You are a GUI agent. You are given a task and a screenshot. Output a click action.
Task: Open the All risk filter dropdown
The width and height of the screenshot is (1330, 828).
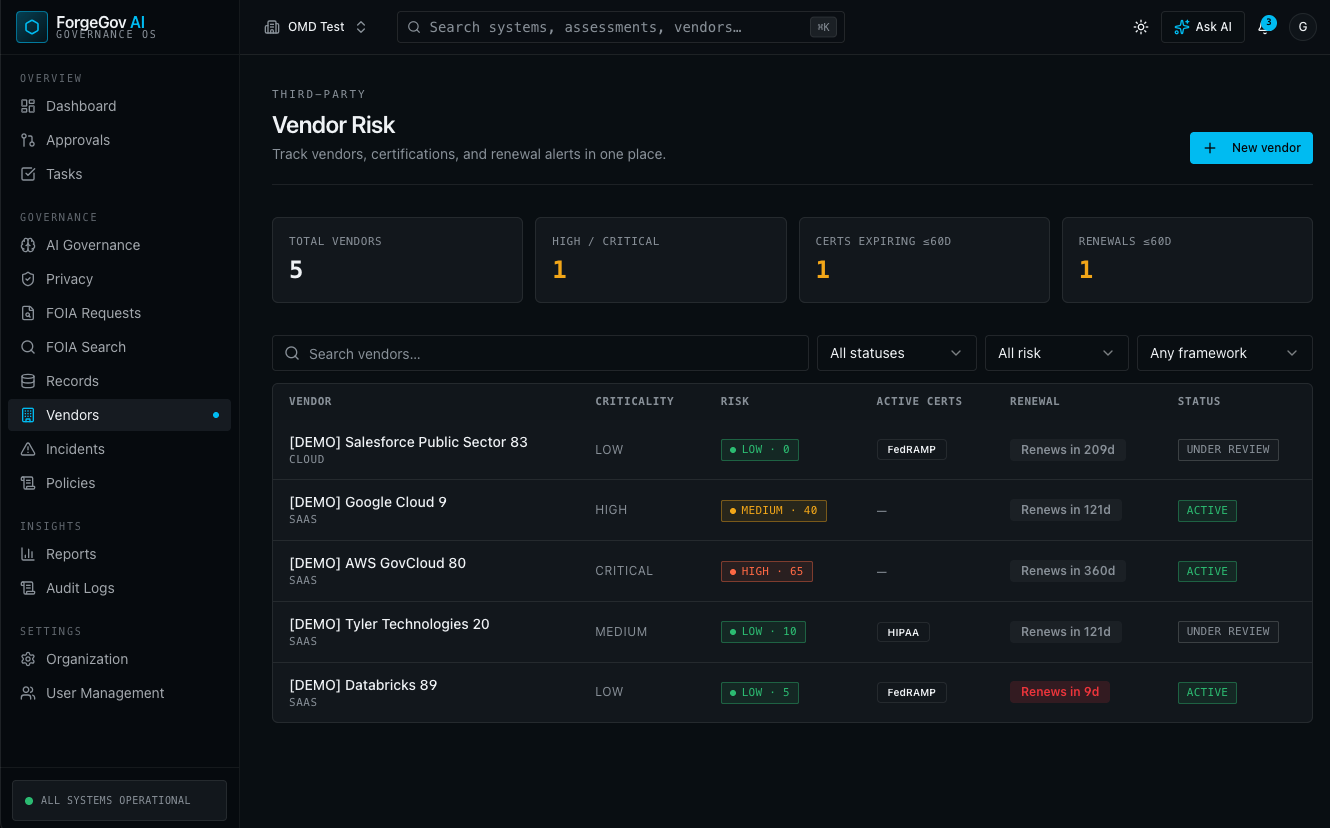[1057, 353]
